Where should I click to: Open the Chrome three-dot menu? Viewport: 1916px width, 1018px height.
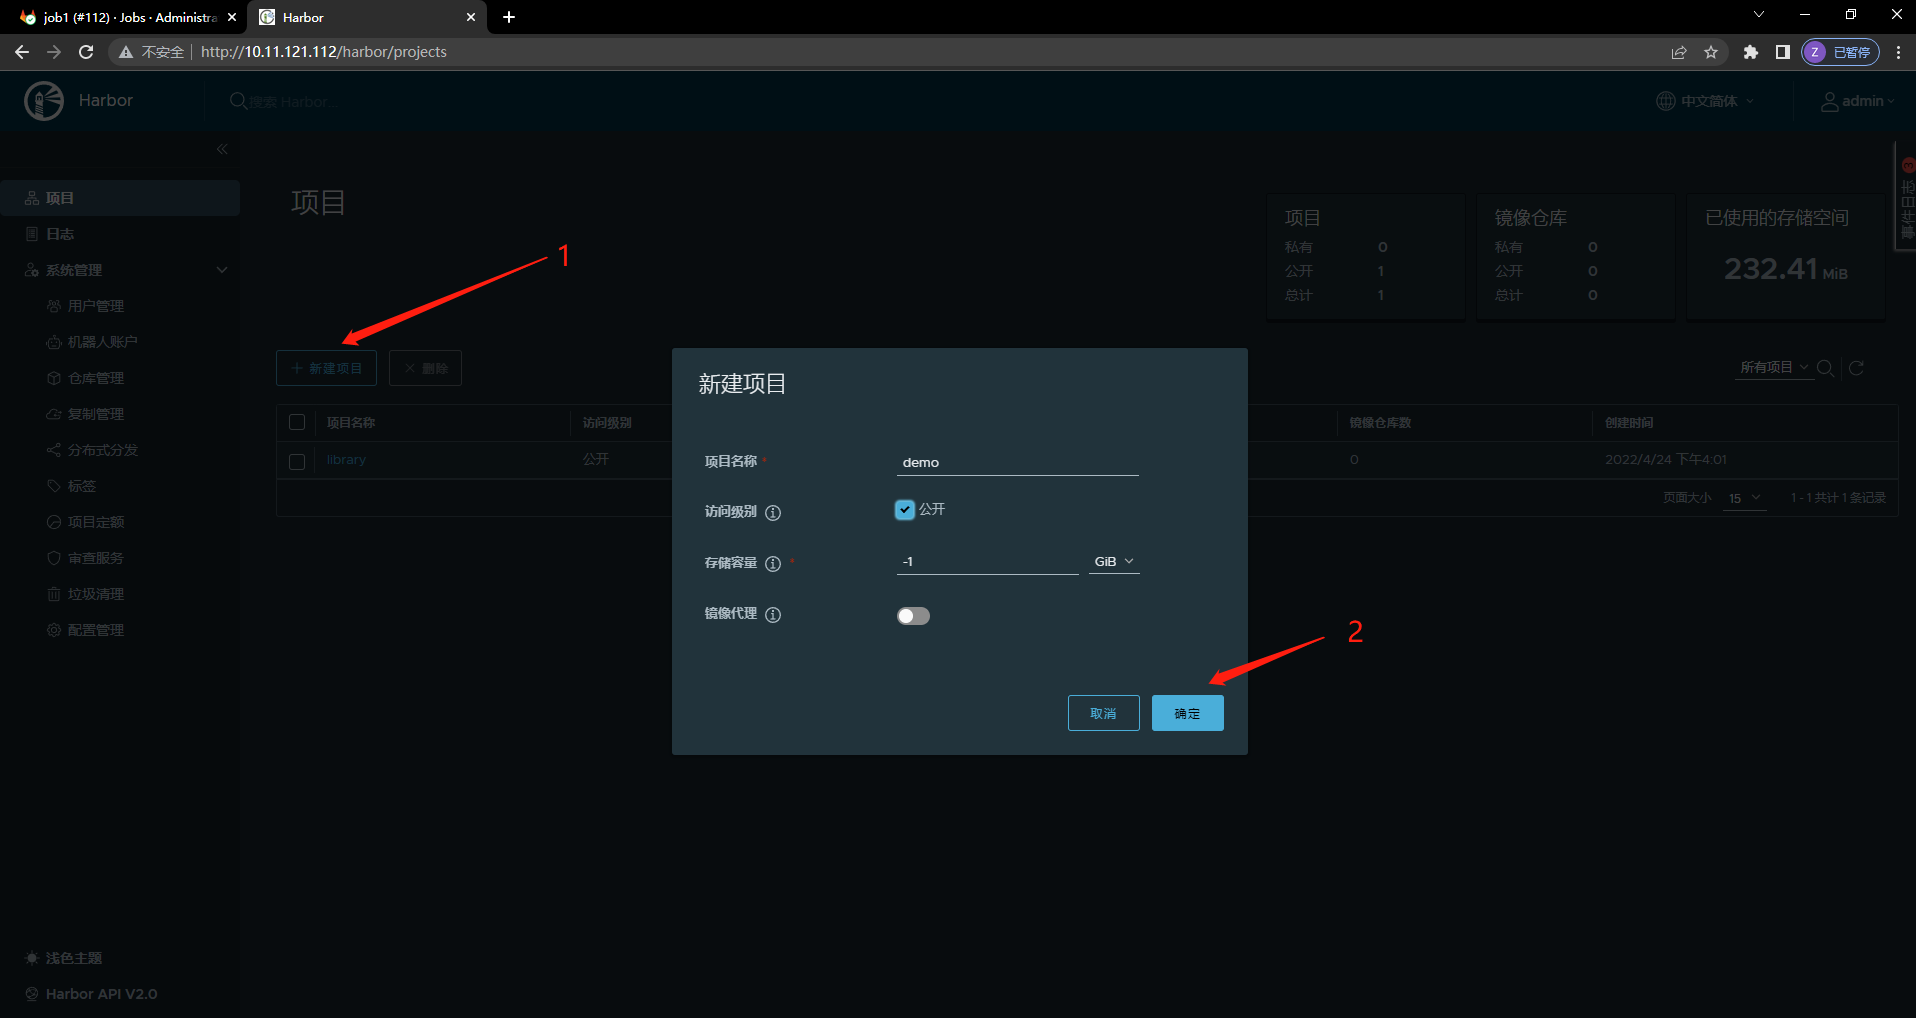click(1898, 52)
